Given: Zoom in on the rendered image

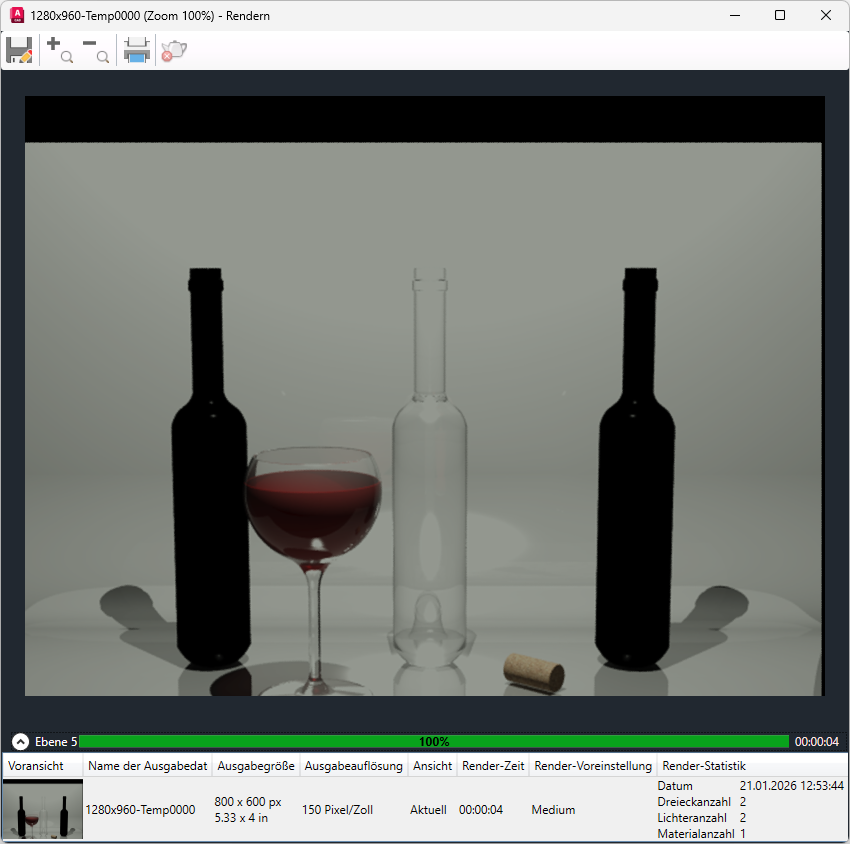Looking at the screenshot, I should [x=60, y=50].
